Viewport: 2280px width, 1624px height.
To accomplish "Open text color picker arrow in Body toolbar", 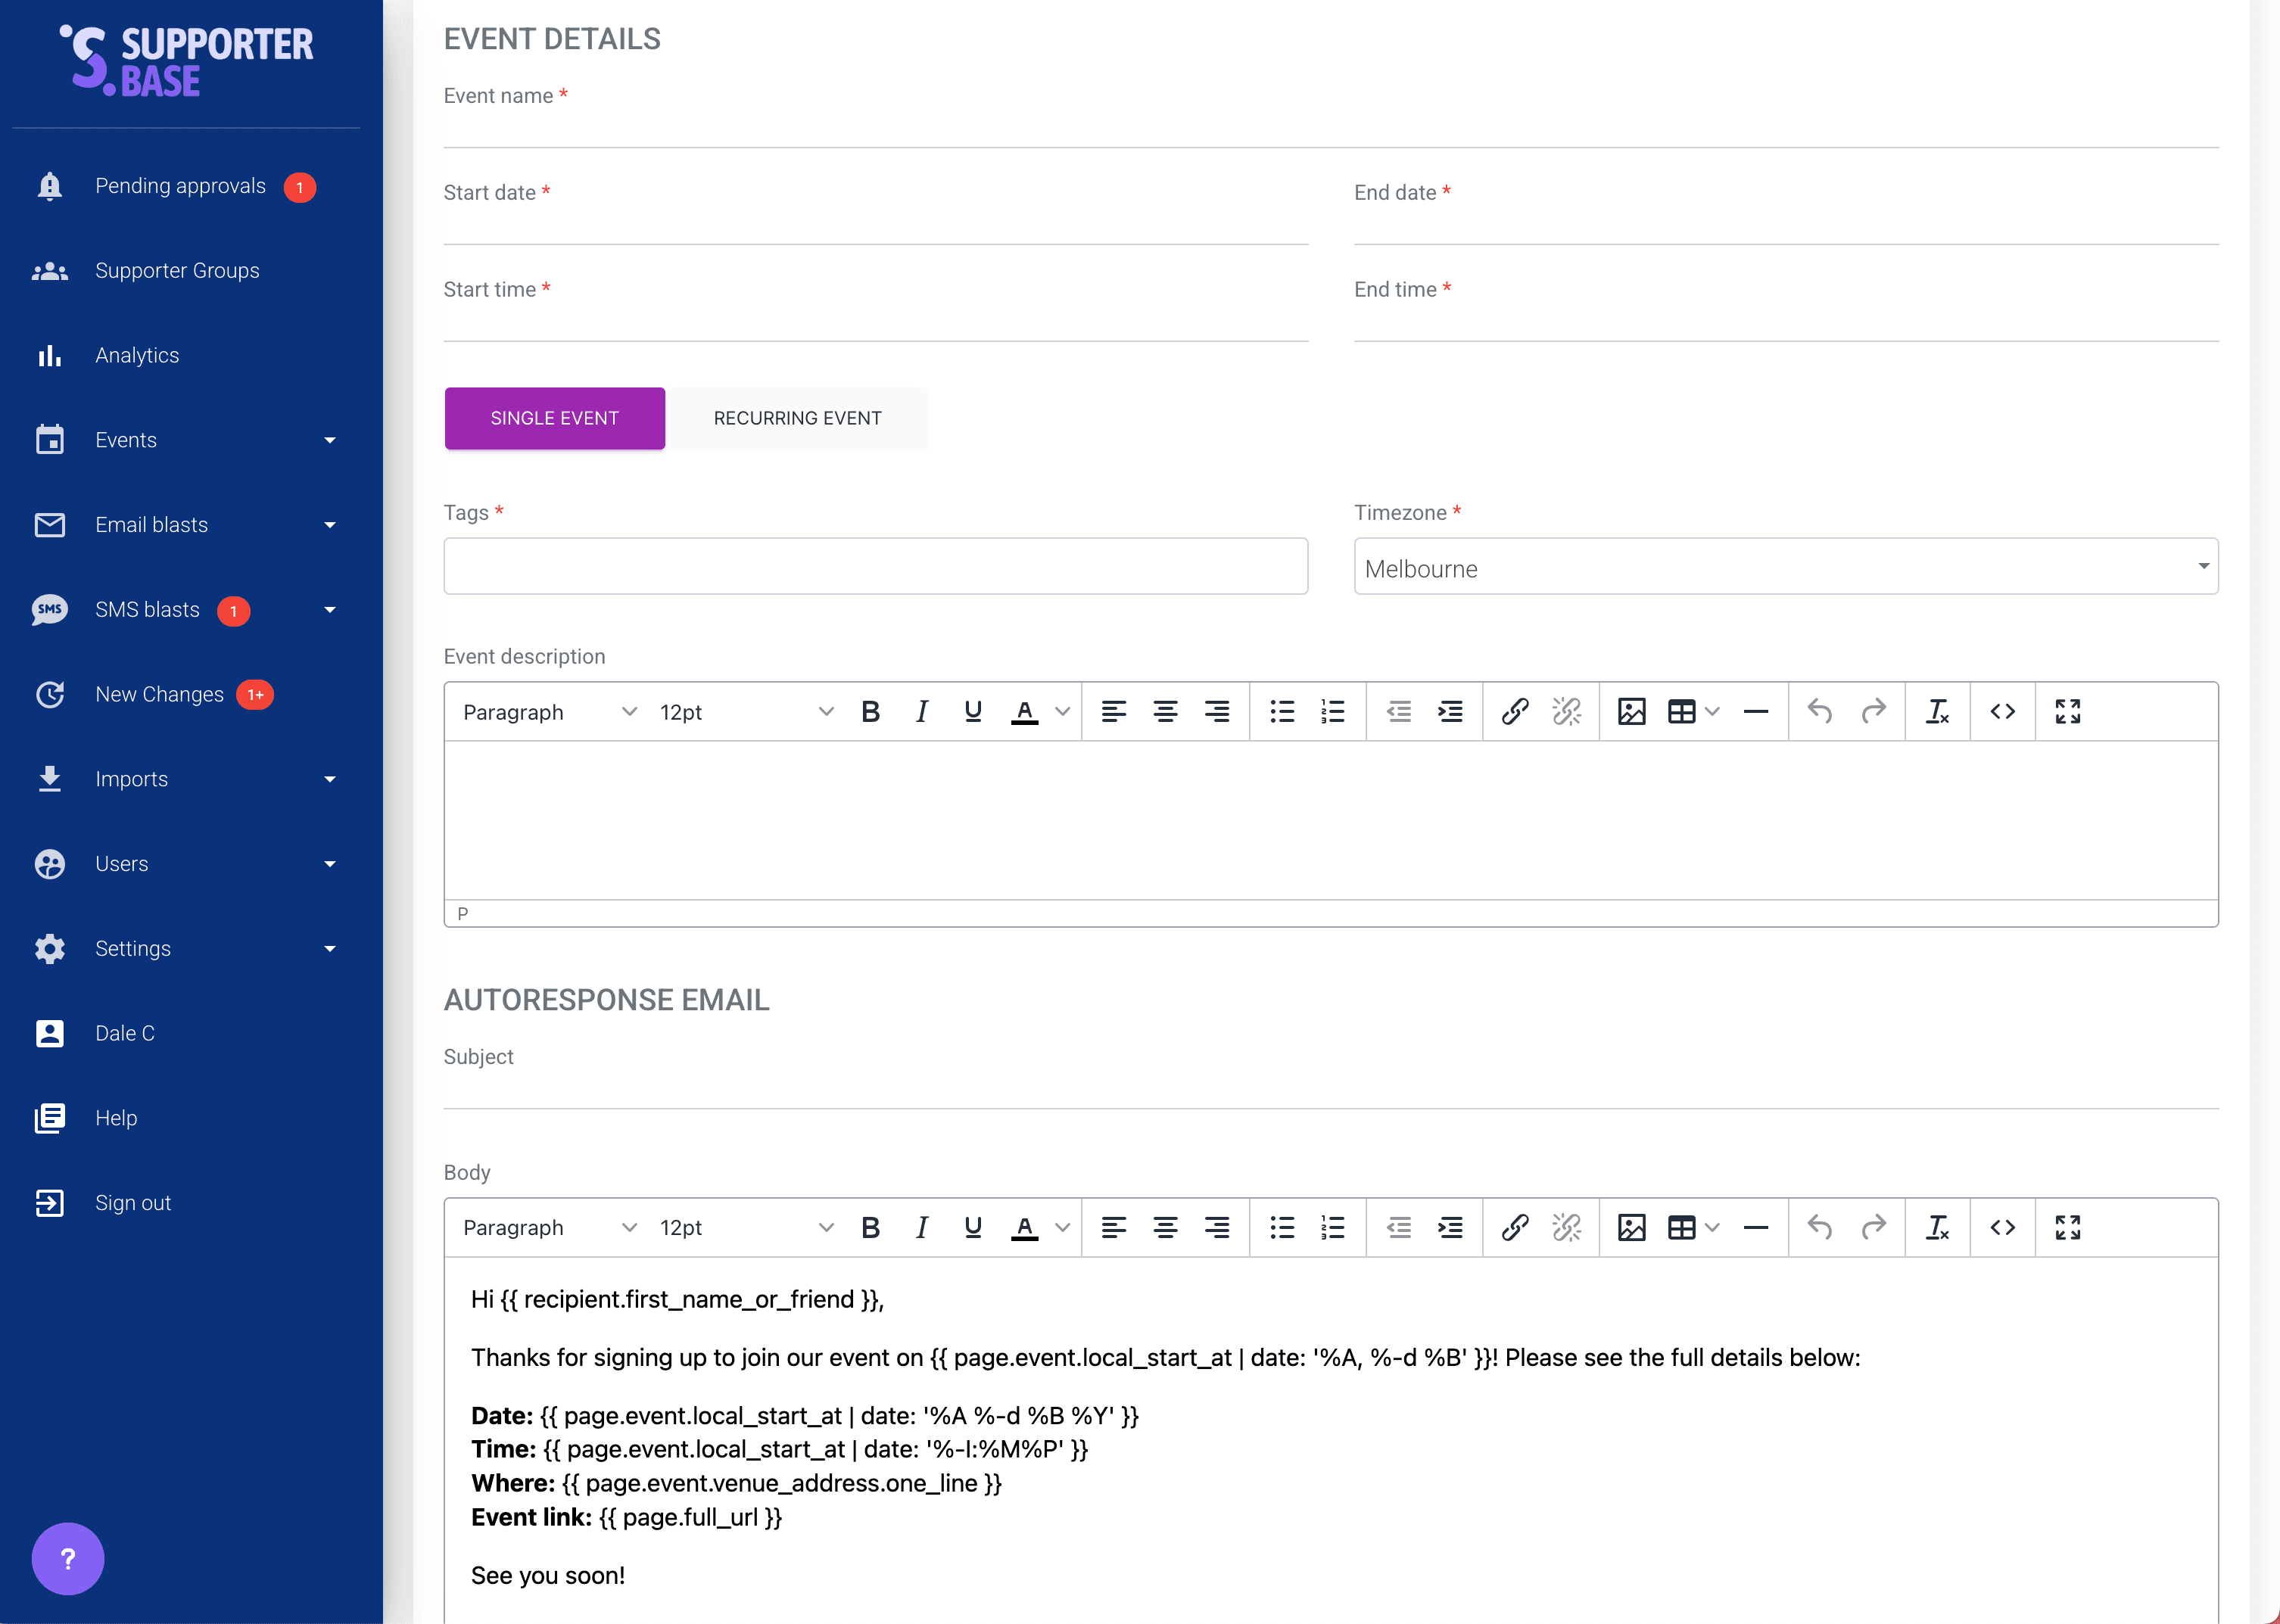I will click(1063, 1227).
